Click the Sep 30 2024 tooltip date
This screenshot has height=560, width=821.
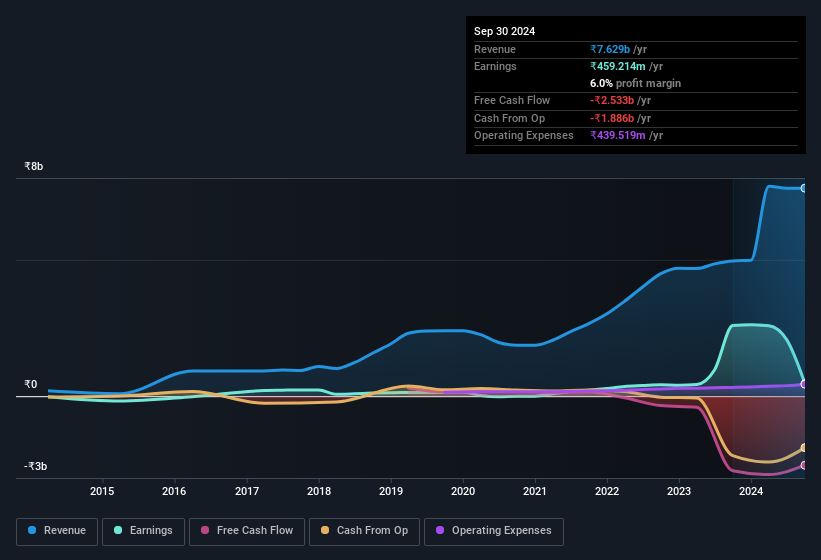[x=504, y=31]
